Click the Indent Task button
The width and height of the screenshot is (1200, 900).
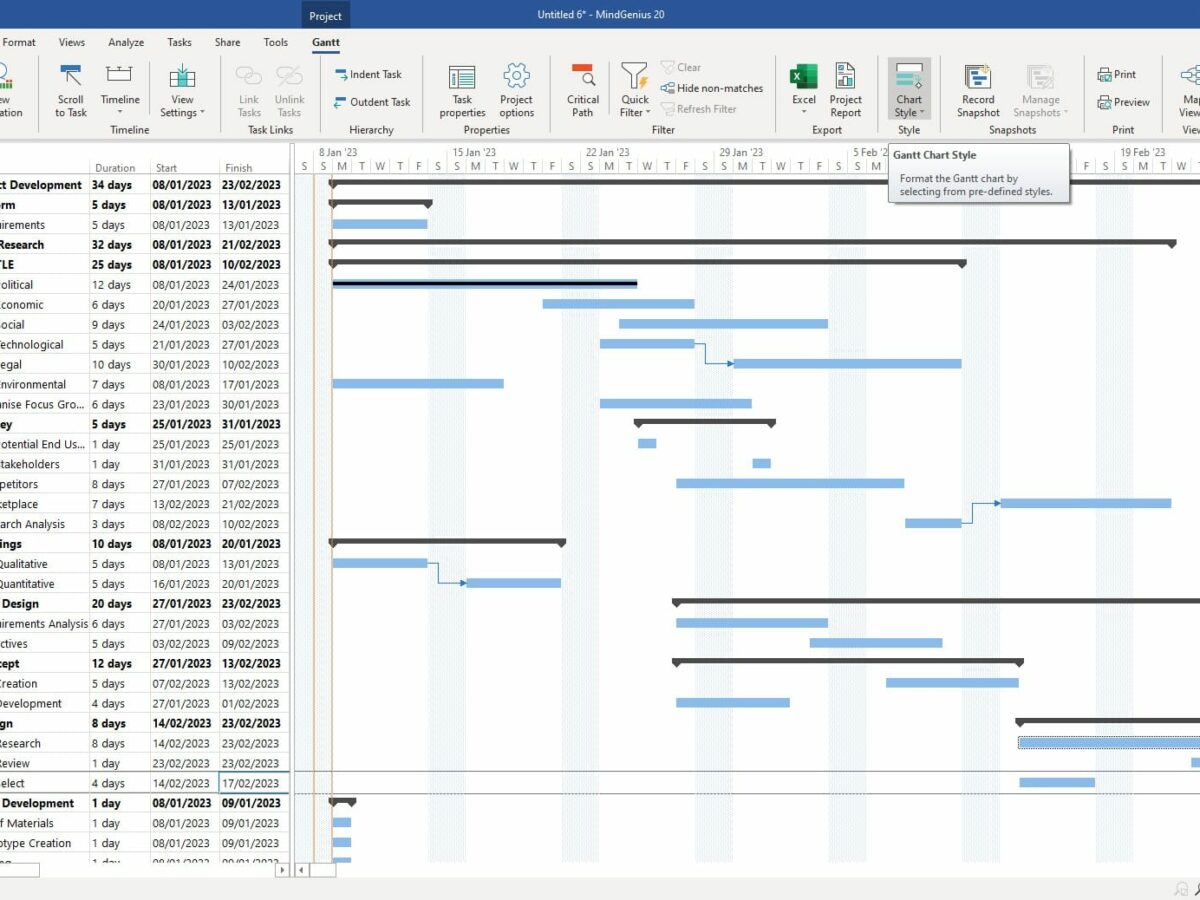coord(367,75)
